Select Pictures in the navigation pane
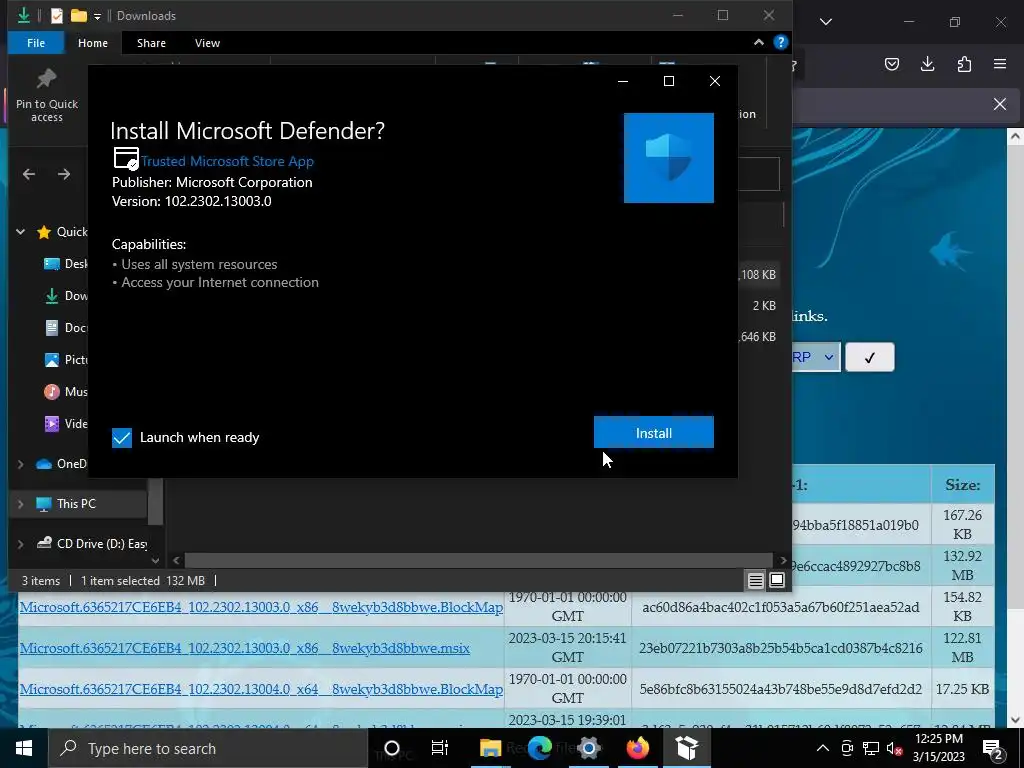This screenshot has height=768, width=1024. point(65,360)
